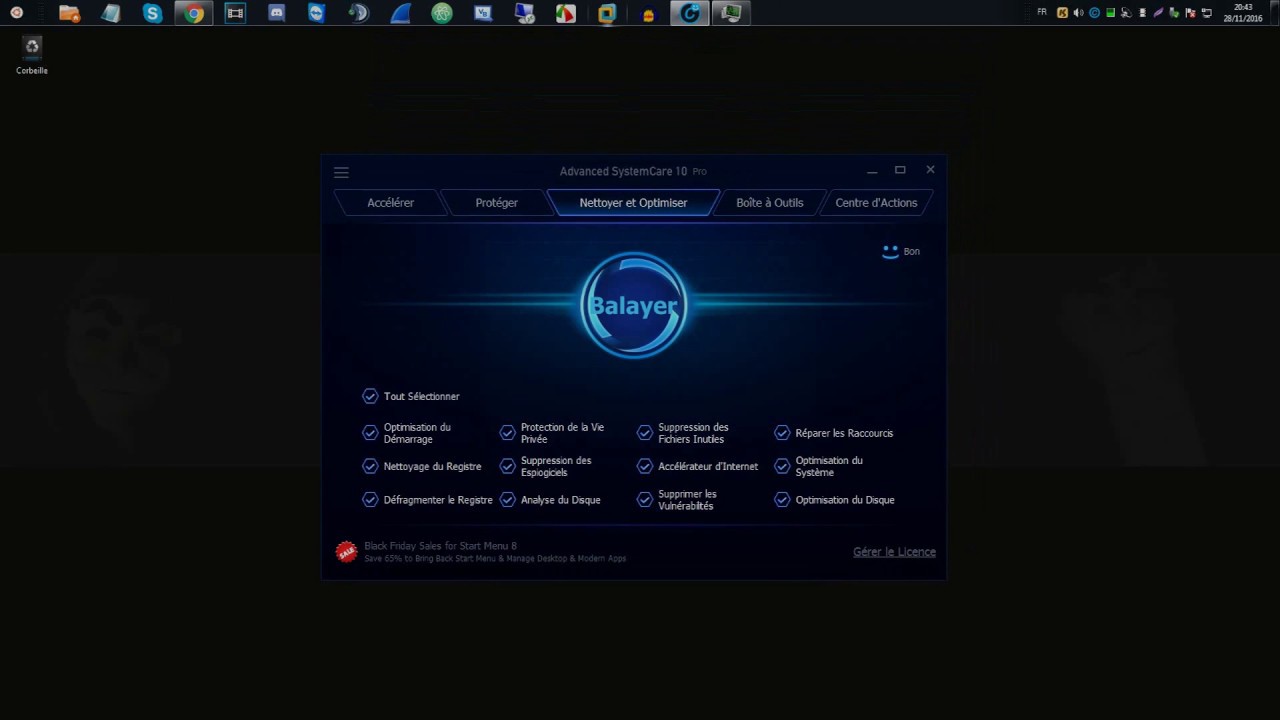Uncheck Défragmenter le Registre

tap(370, 499)
